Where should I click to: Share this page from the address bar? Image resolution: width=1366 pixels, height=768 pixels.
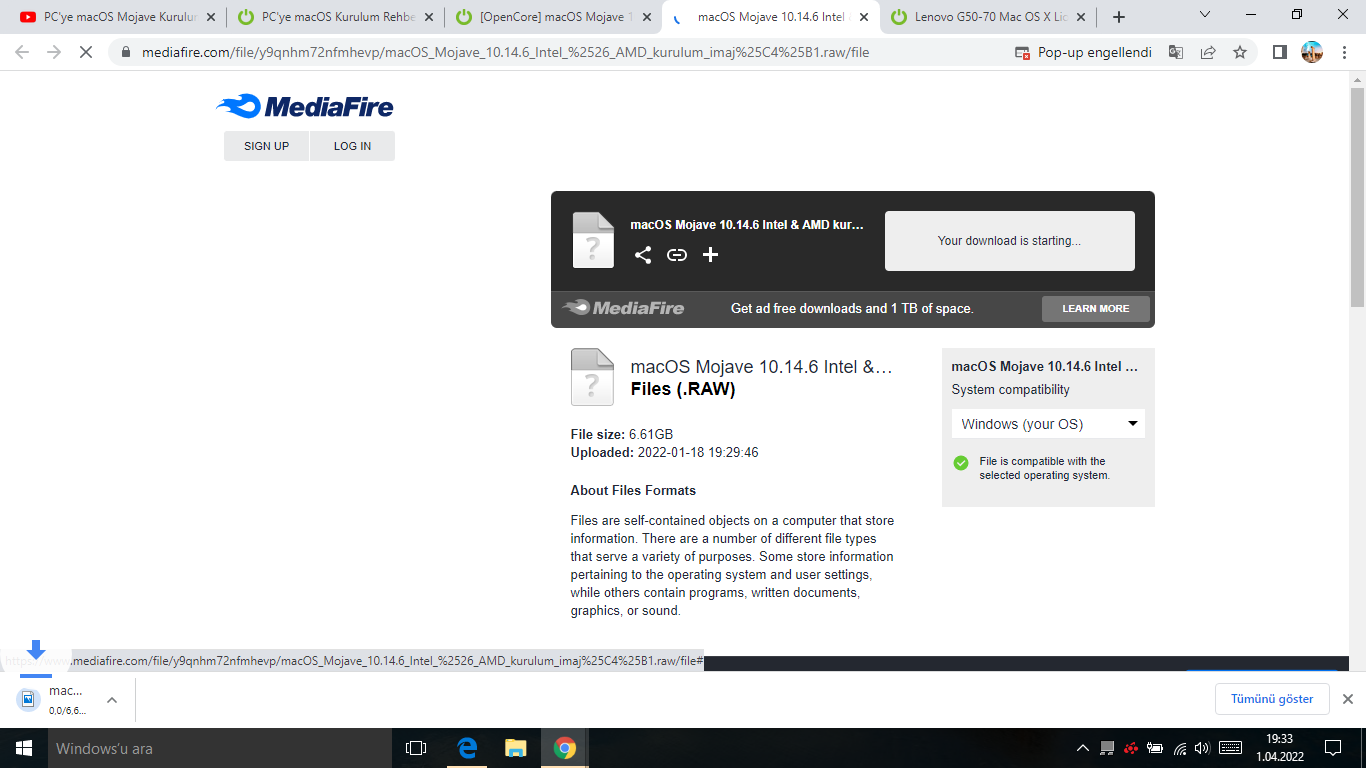point(1208,52)
